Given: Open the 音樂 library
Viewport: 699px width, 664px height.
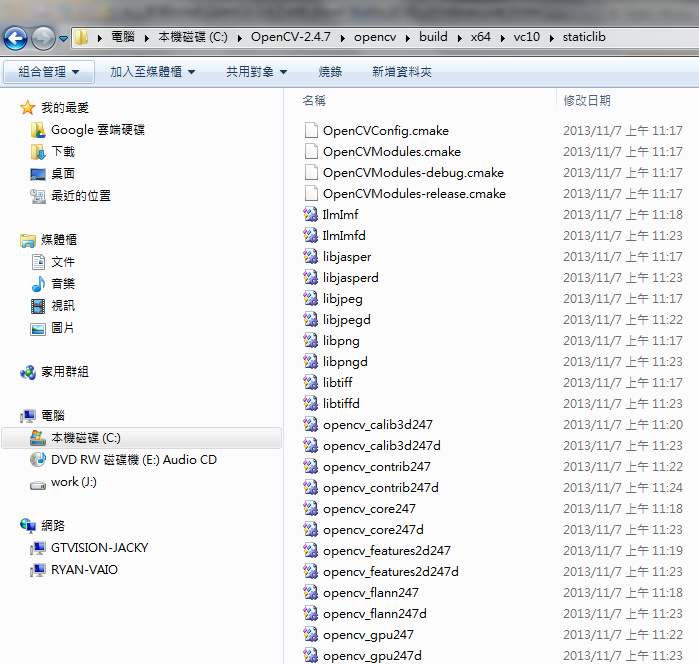Looking at the screenshot, I should point(62,284).
